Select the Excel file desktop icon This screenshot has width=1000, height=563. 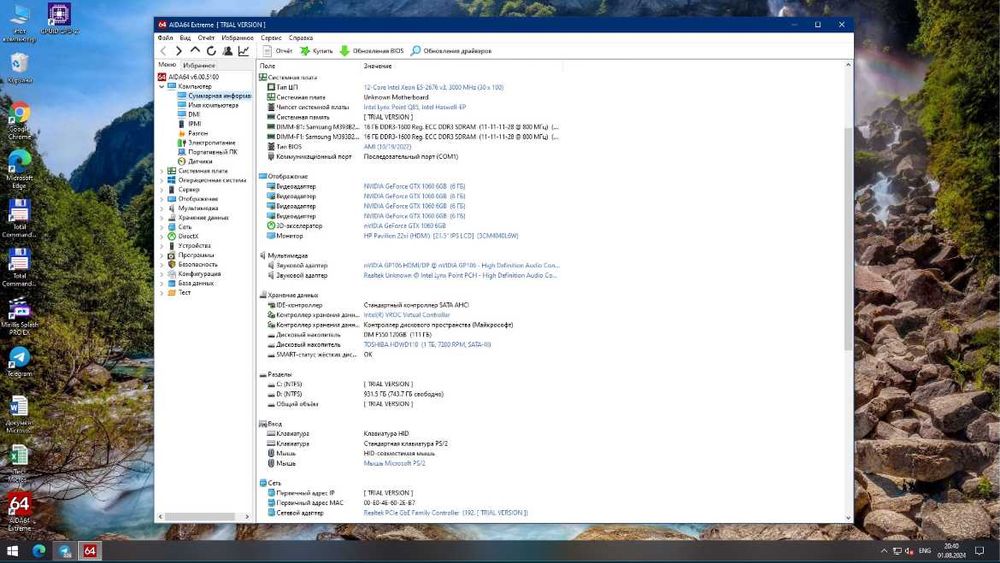(x=18, y=463)
